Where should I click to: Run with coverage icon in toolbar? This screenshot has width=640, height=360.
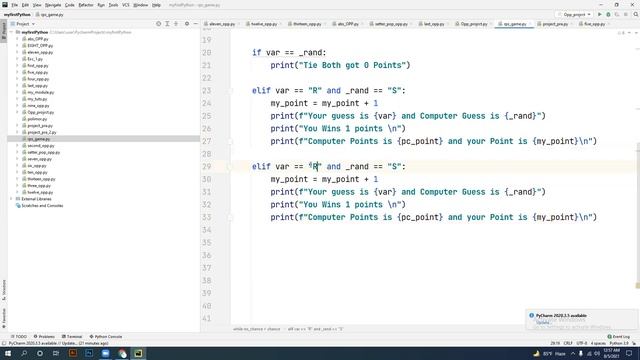tap(617, 14)
